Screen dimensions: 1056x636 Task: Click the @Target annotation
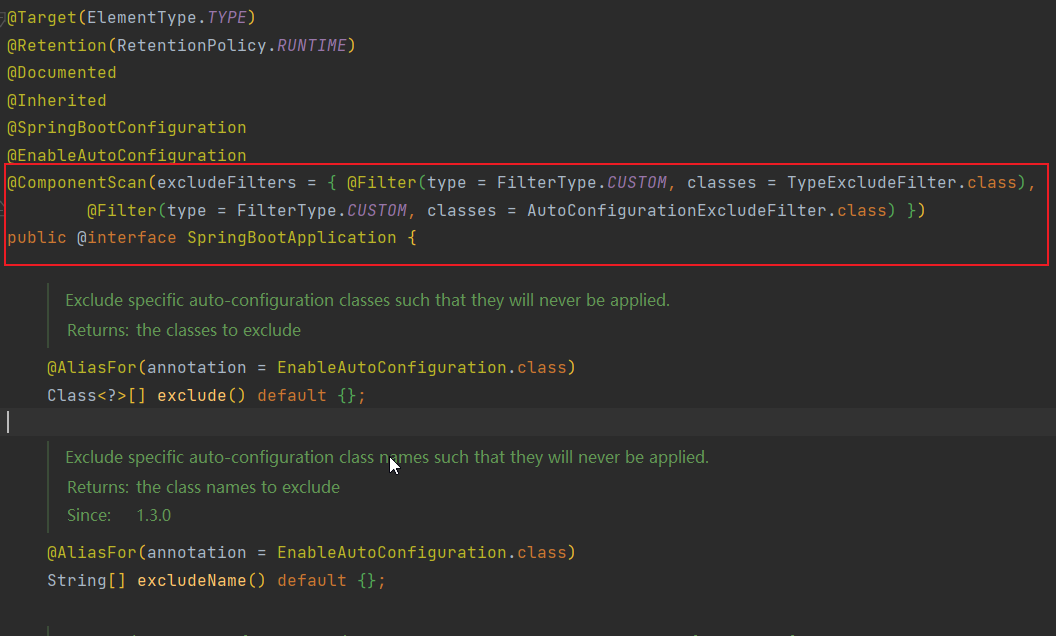pyautogui.click(x=42, y=18)
